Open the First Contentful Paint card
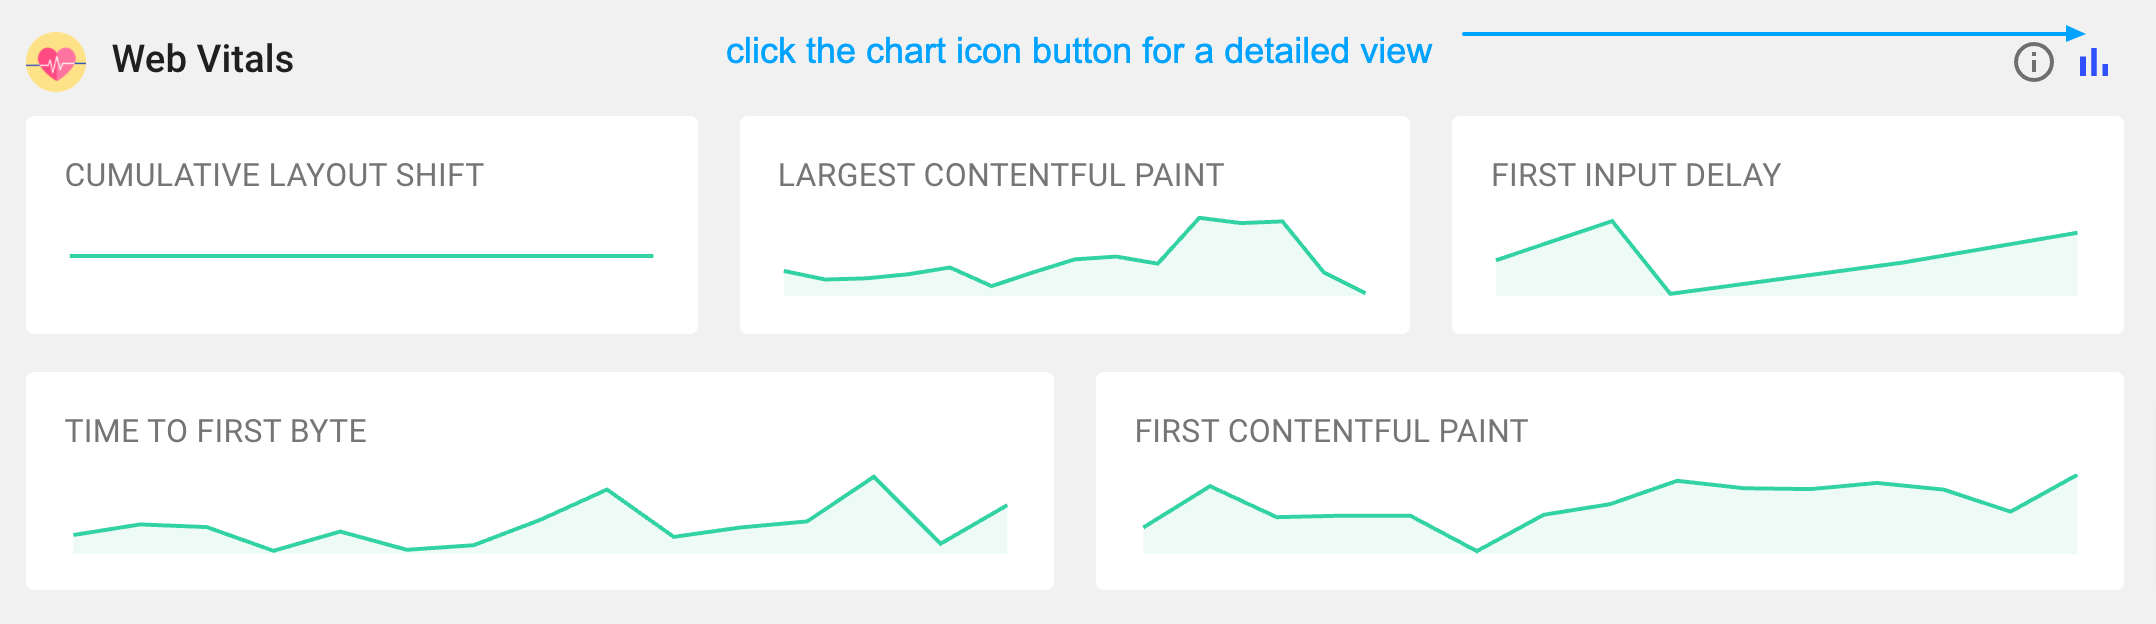Screen dimensions: 2156x624 coord(1610,481)
